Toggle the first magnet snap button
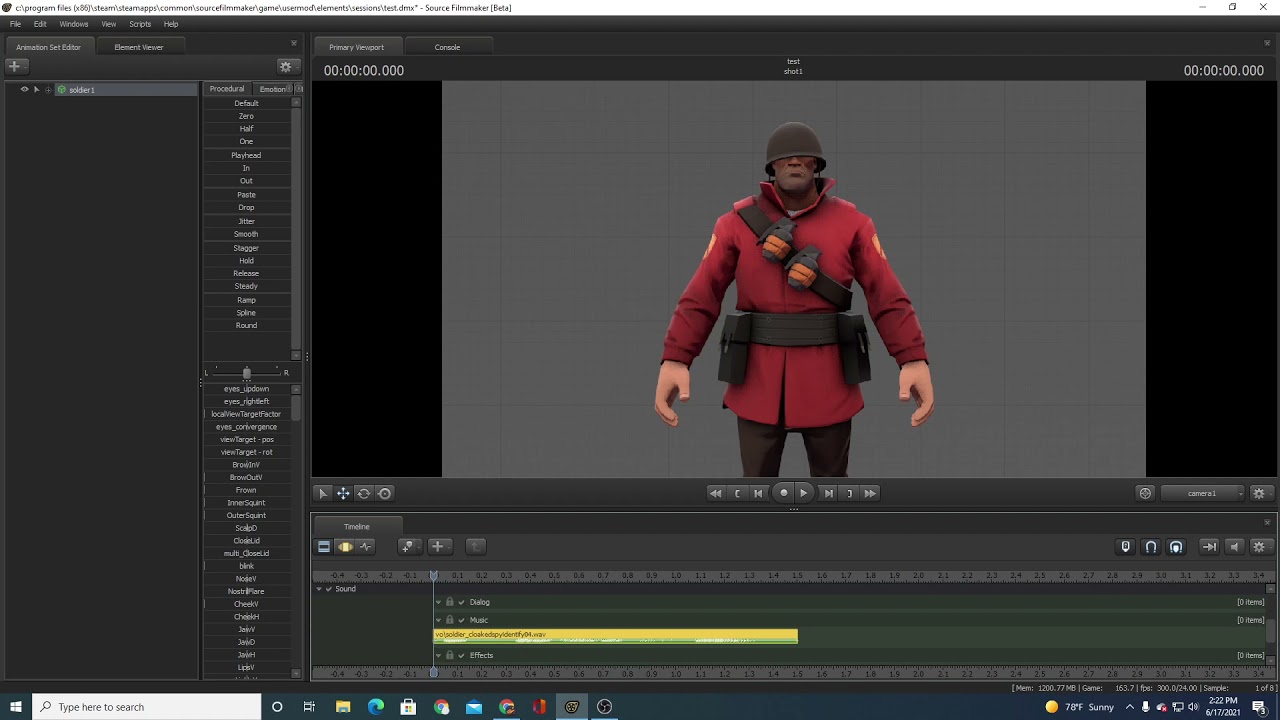This screenshot has height=720, width=1280. [1151, 547]
